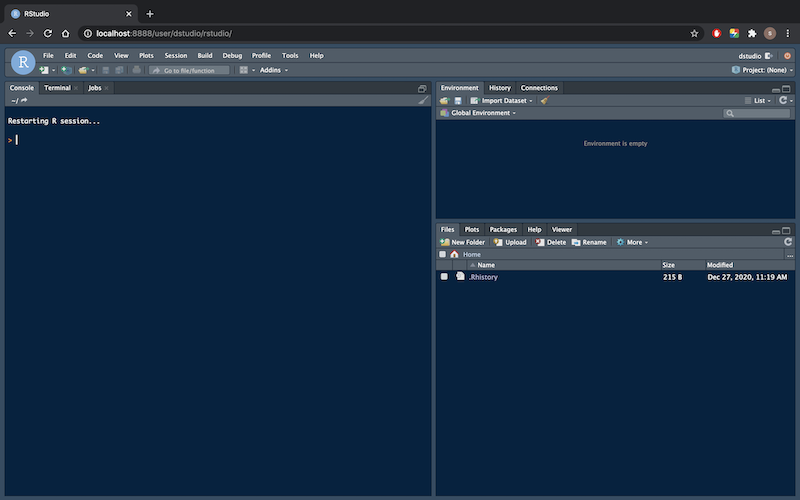Click the Upload button

510,242
